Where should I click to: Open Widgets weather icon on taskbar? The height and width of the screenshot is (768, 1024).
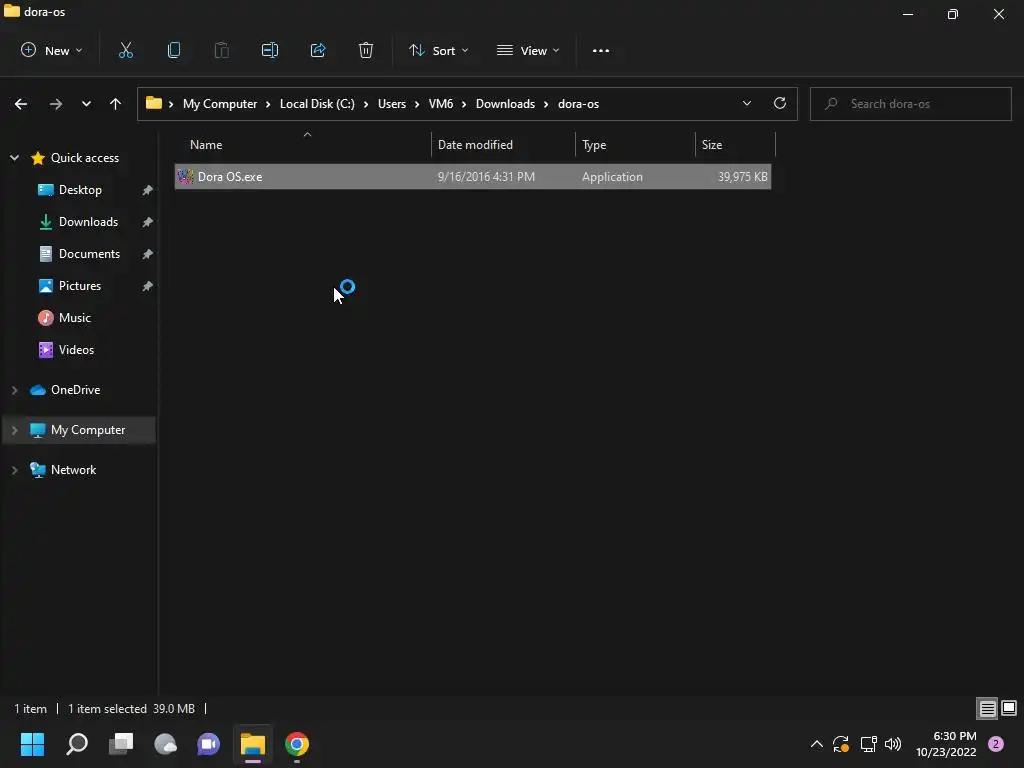coord(165,744)
